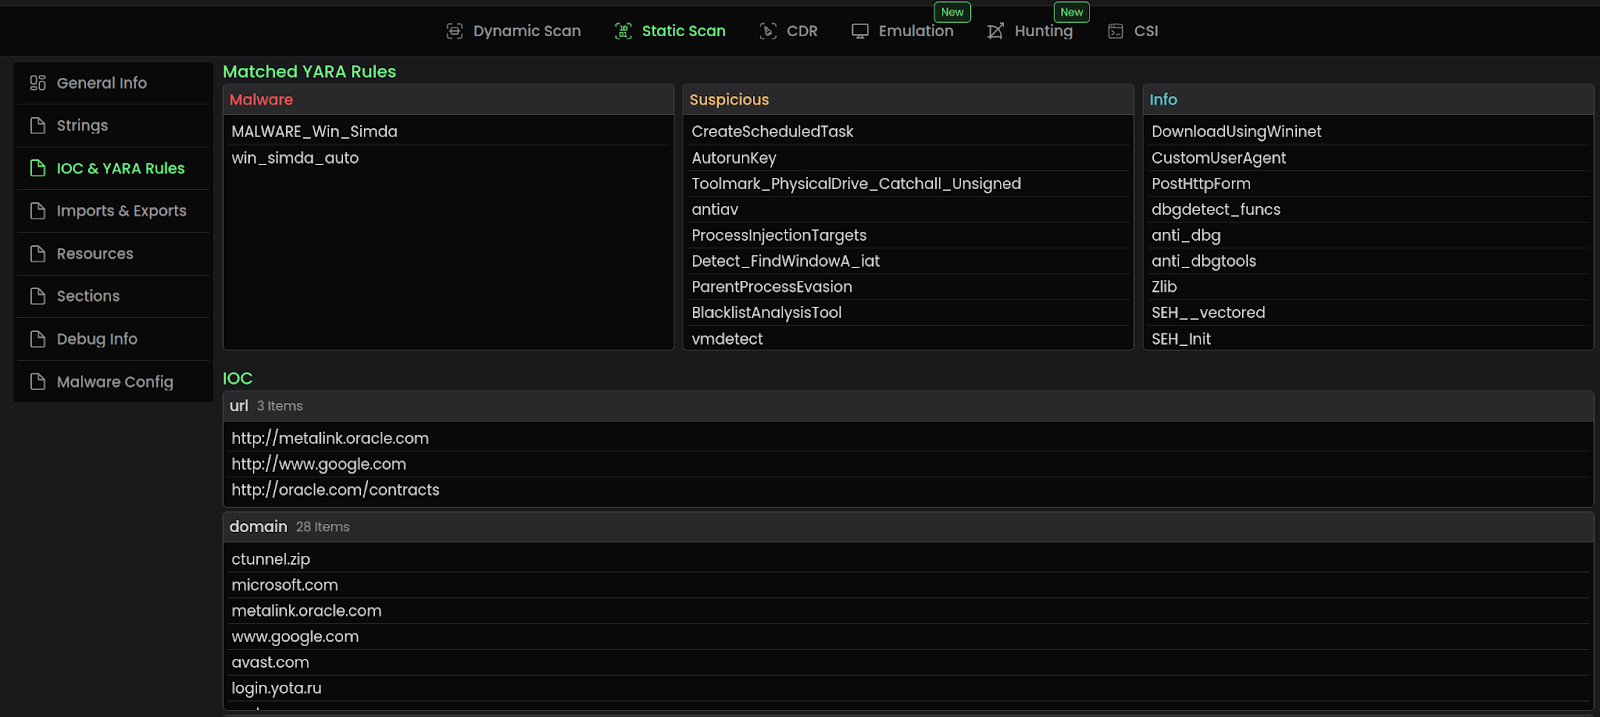This screenshot has height=717, width=1600.
Task: Open Imports & Exports section
Action: [x=113, y=211]
